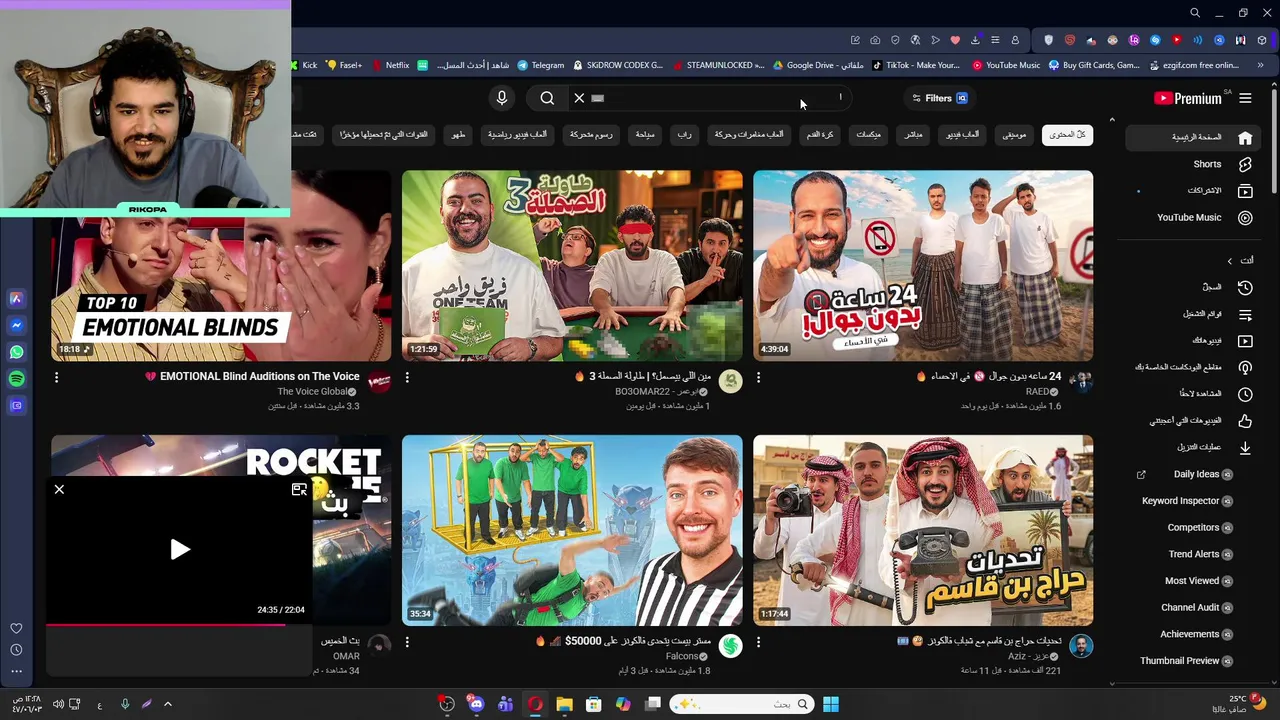Open the Telegram bookmark

coord(541,65)
